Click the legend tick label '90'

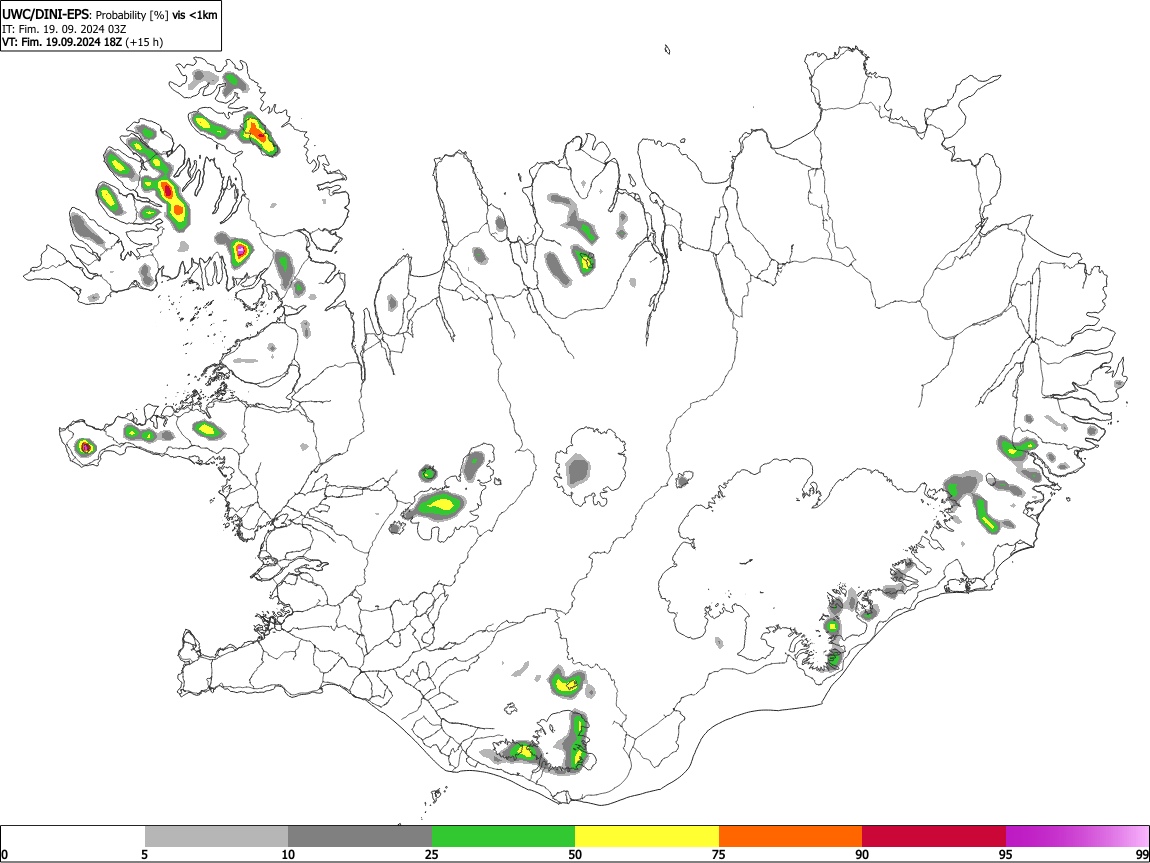click(862, 854)
